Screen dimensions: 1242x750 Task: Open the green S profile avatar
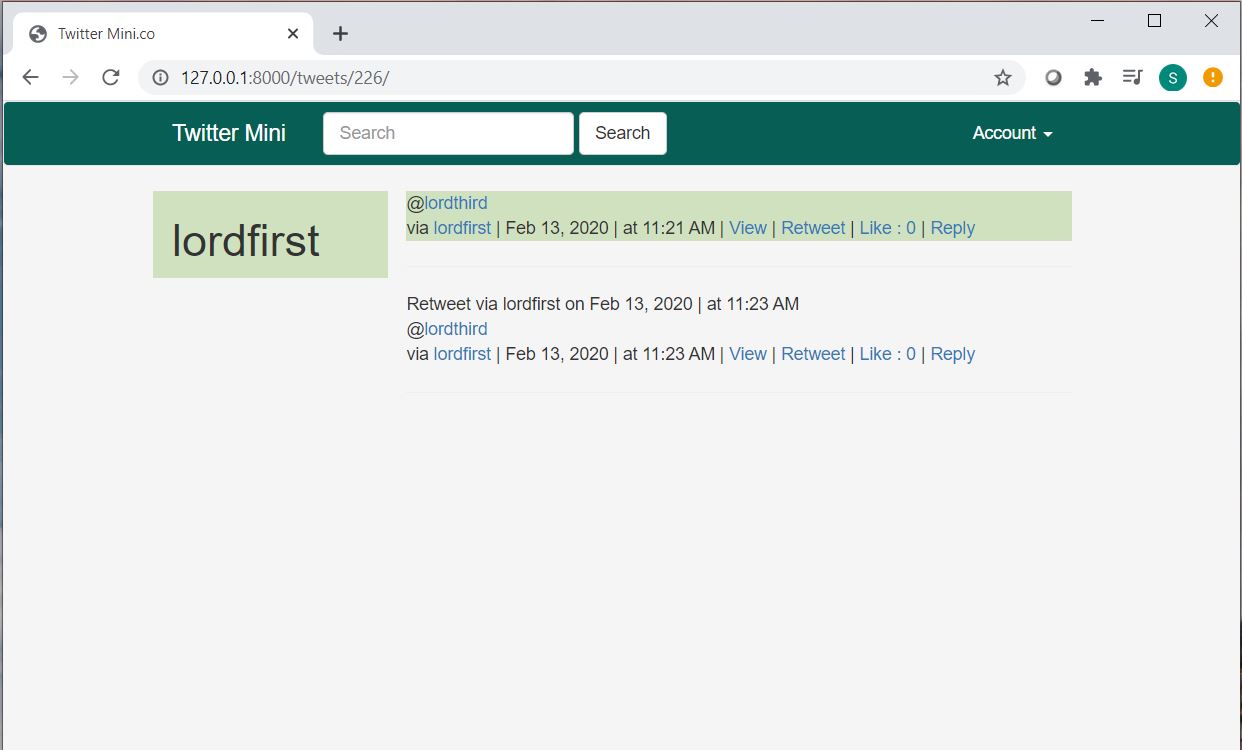click(x=1173, y=77)
